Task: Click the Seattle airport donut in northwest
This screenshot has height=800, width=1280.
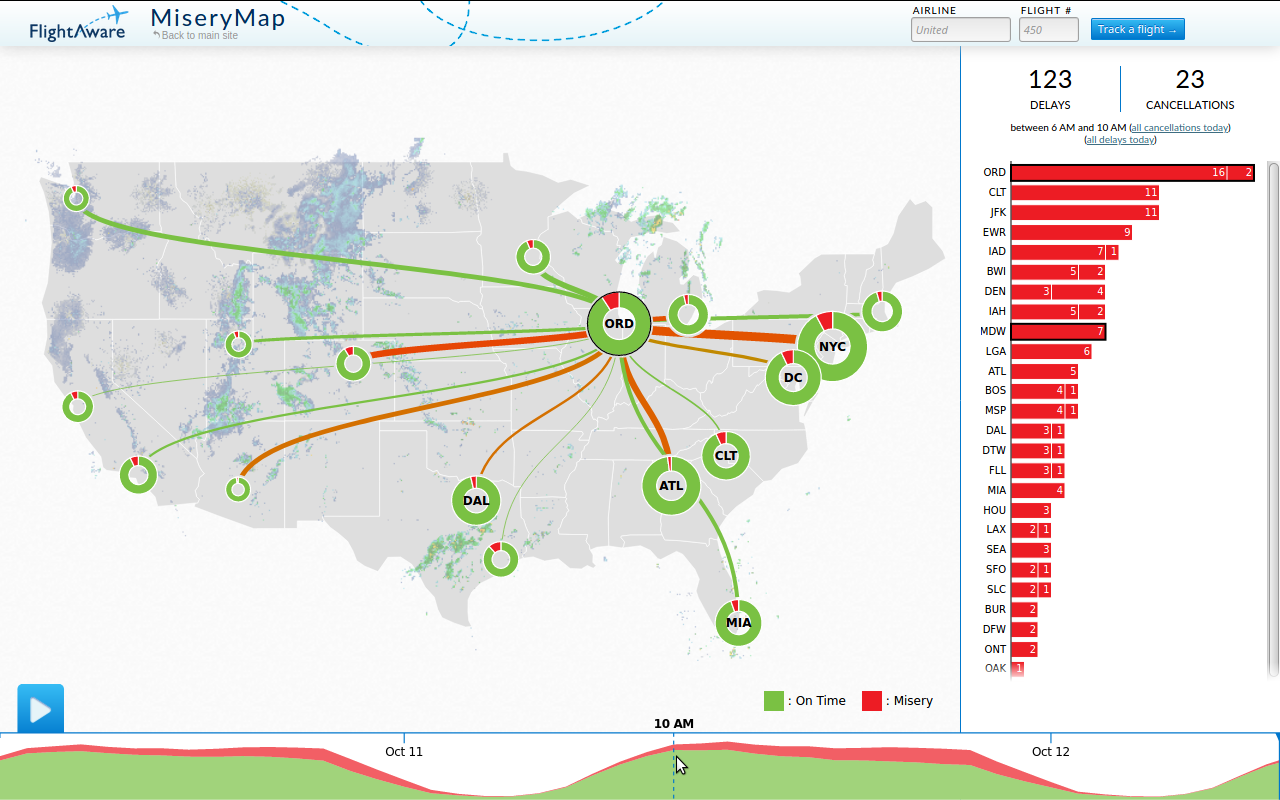Action: coord(76,198)
